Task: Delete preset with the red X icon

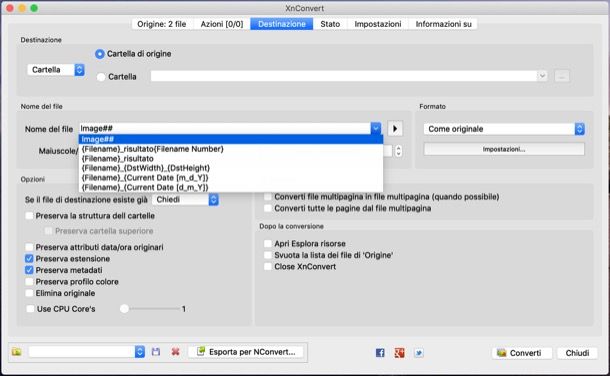Action: point(175,352)
